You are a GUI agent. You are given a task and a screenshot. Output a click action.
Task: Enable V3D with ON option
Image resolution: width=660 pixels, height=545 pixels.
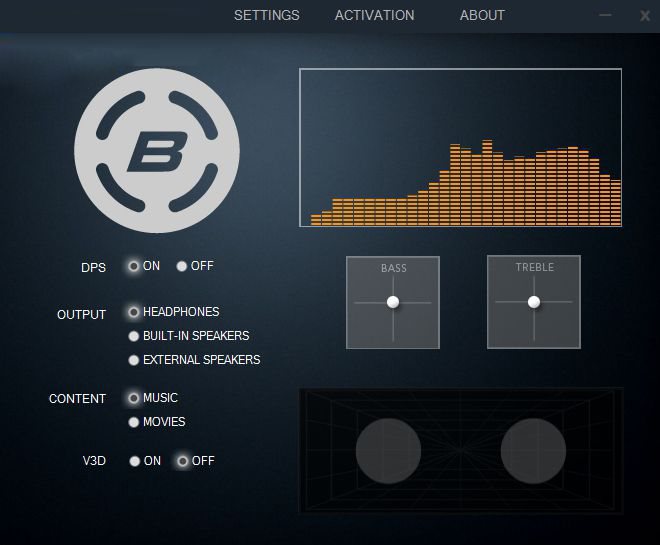(x=134, y=461)
